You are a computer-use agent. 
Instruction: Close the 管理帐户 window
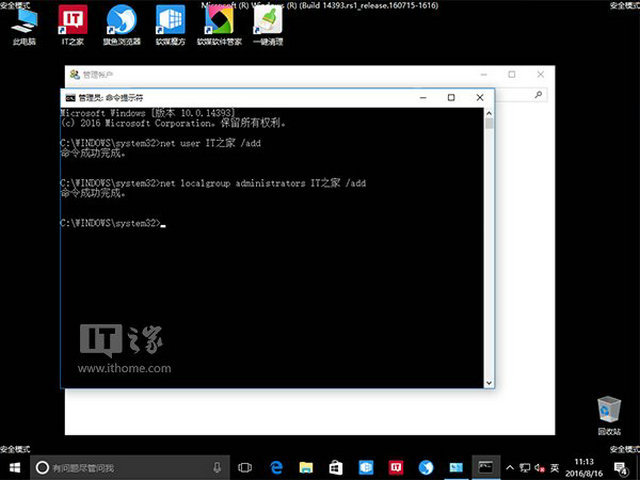pos(540,74)
